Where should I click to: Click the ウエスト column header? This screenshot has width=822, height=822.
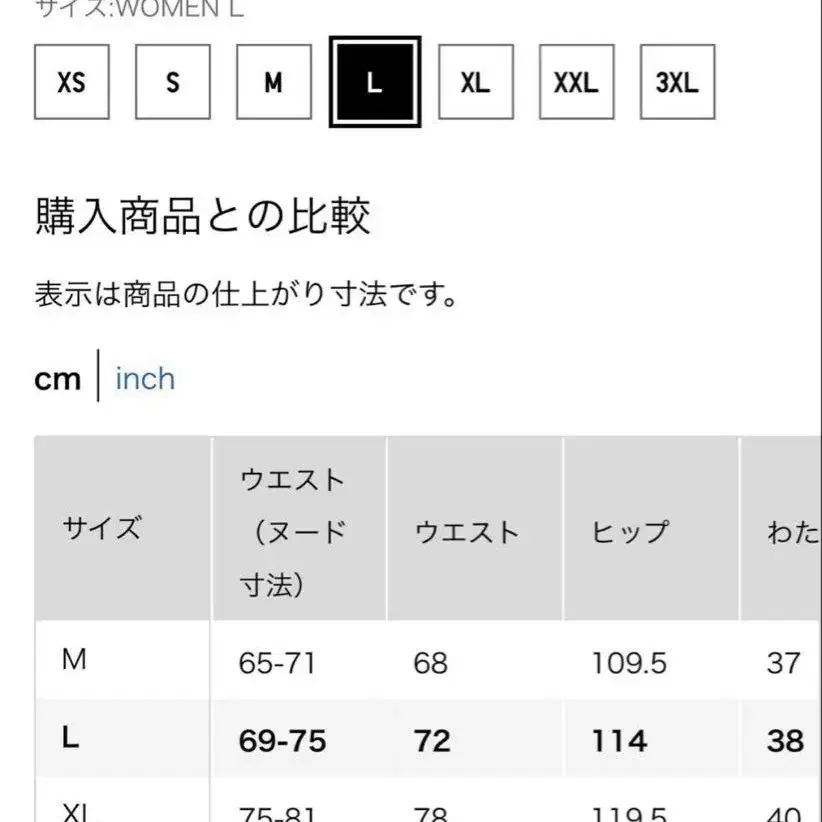tap(467, 531)
